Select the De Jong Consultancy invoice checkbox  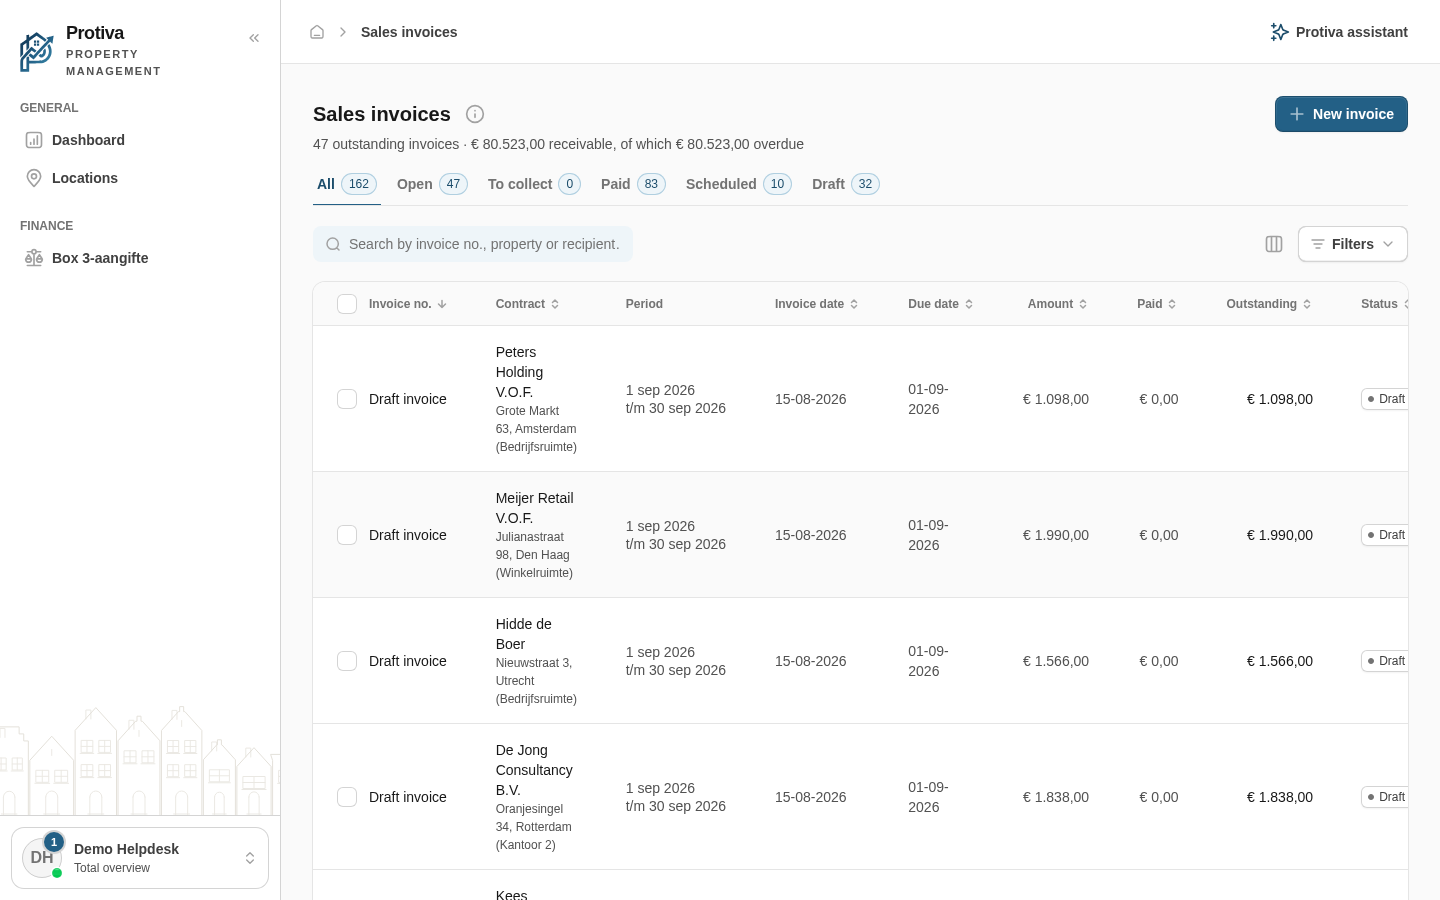(347, 797)
